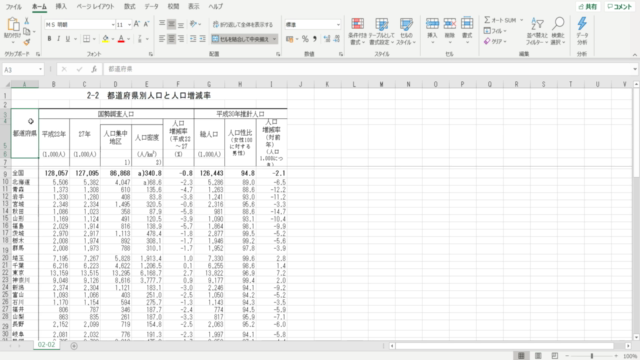Viewport: 640px width, 360px height.
Task: Click the Copy icon
Action: pyautogui.click(x=27, y=31)
